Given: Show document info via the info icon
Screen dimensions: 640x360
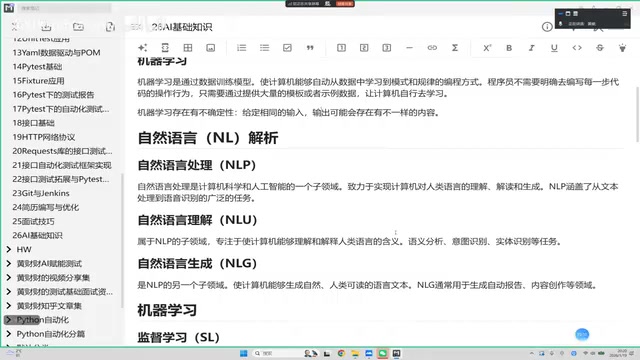Looking at the screenshot, I should point(547,27).
